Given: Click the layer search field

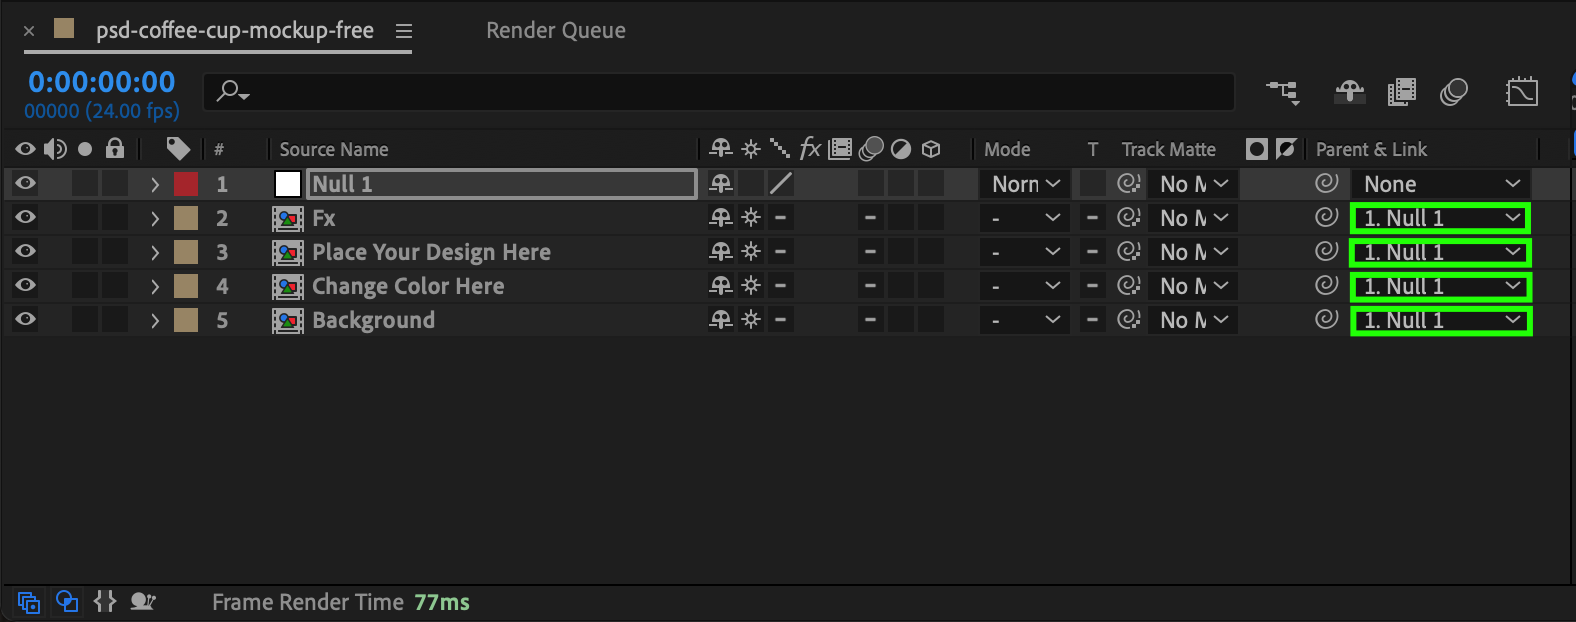Looking at the screenshot, I should click(720, 92).
